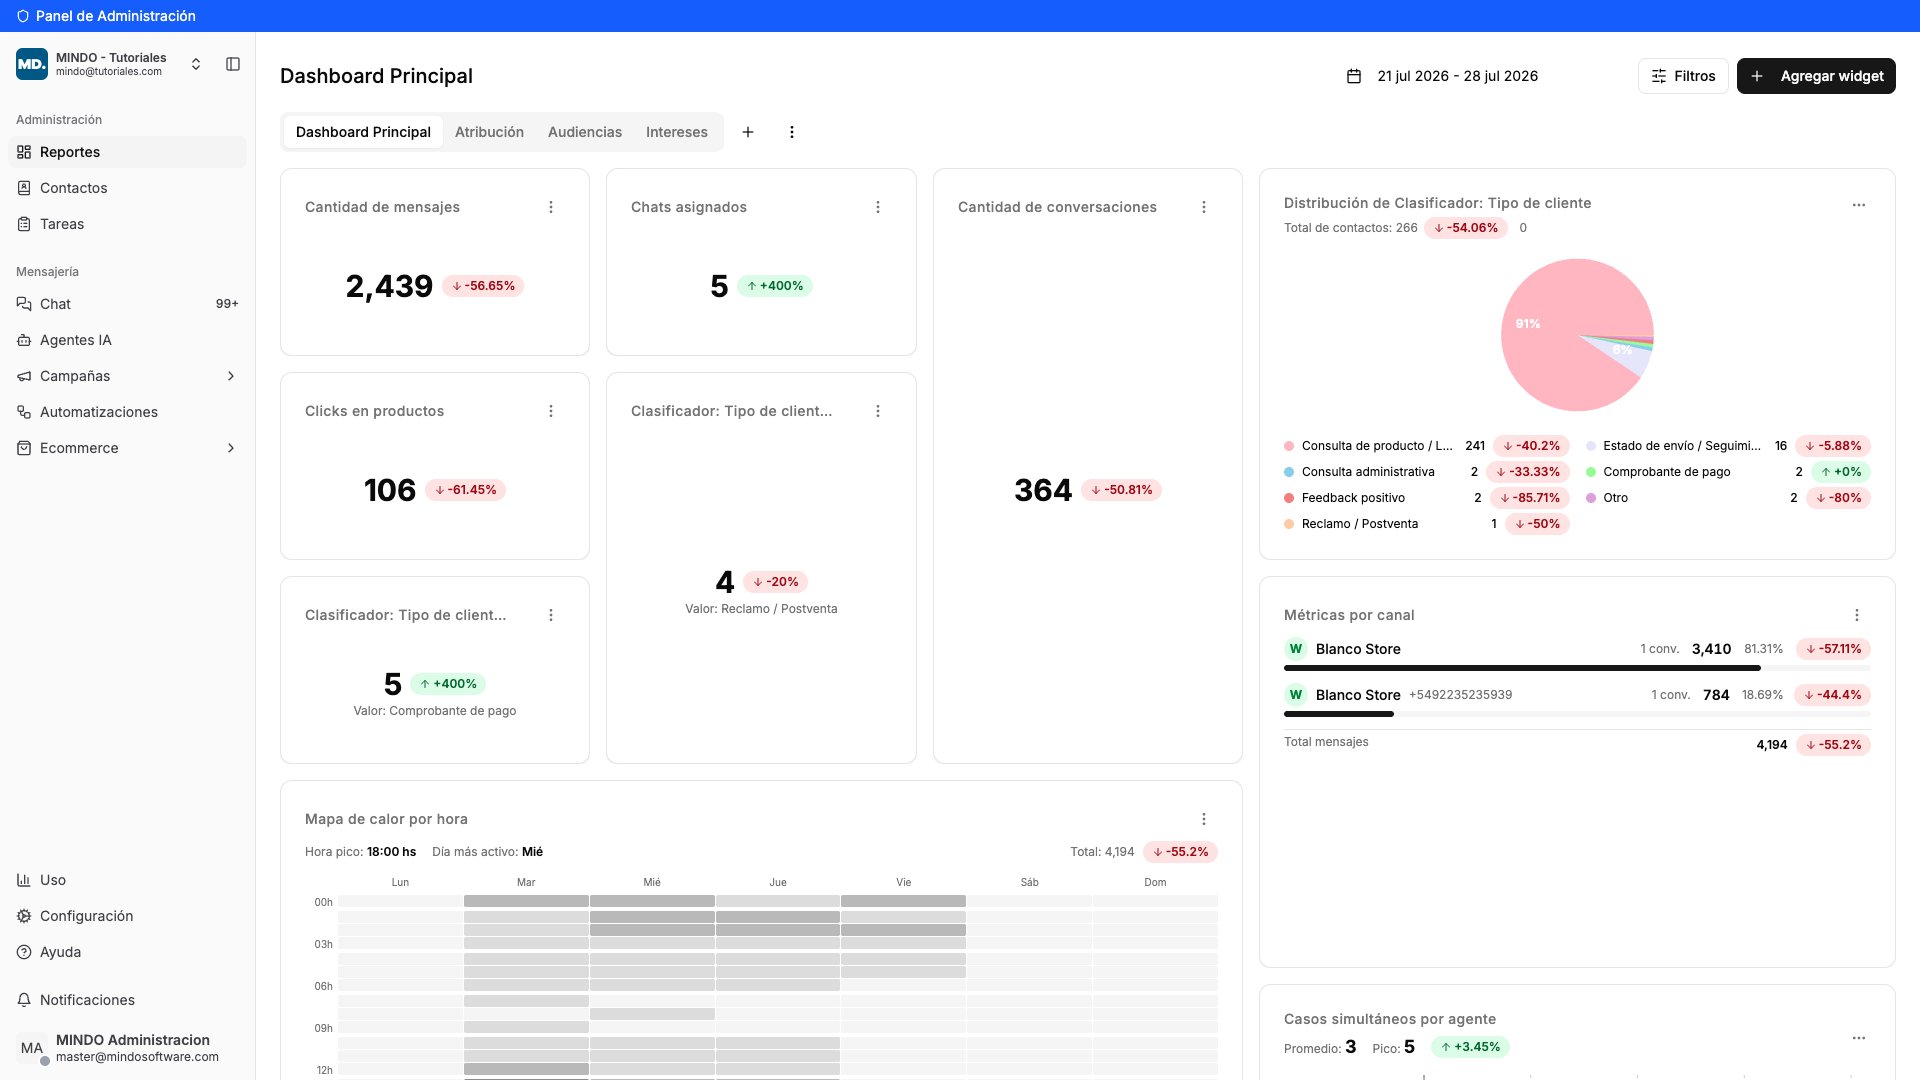The width and height of the screenshot is (1920, 1080).
Task: Click the 99+ Chat unread badge
Action: (x=227, y=304)
